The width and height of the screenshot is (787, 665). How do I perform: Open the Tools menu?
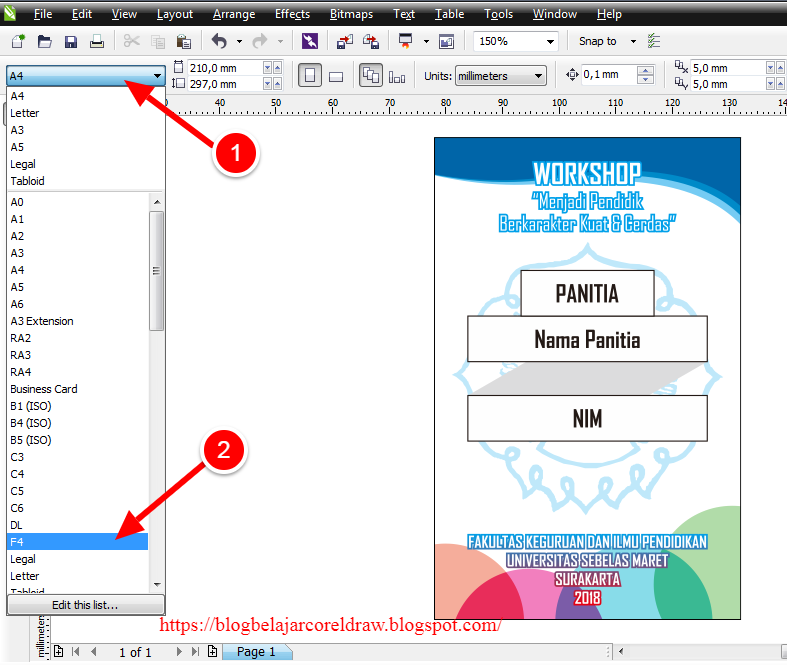(498, 14)
